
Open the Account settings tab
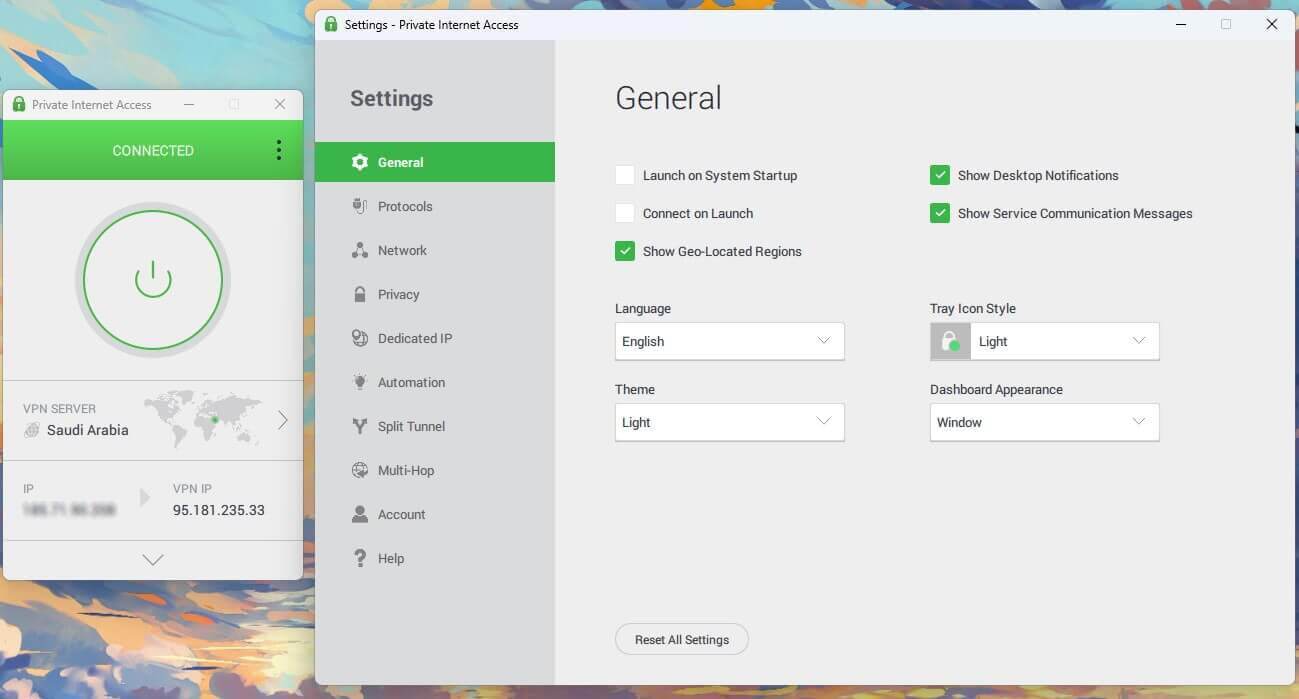coord(435,514)
